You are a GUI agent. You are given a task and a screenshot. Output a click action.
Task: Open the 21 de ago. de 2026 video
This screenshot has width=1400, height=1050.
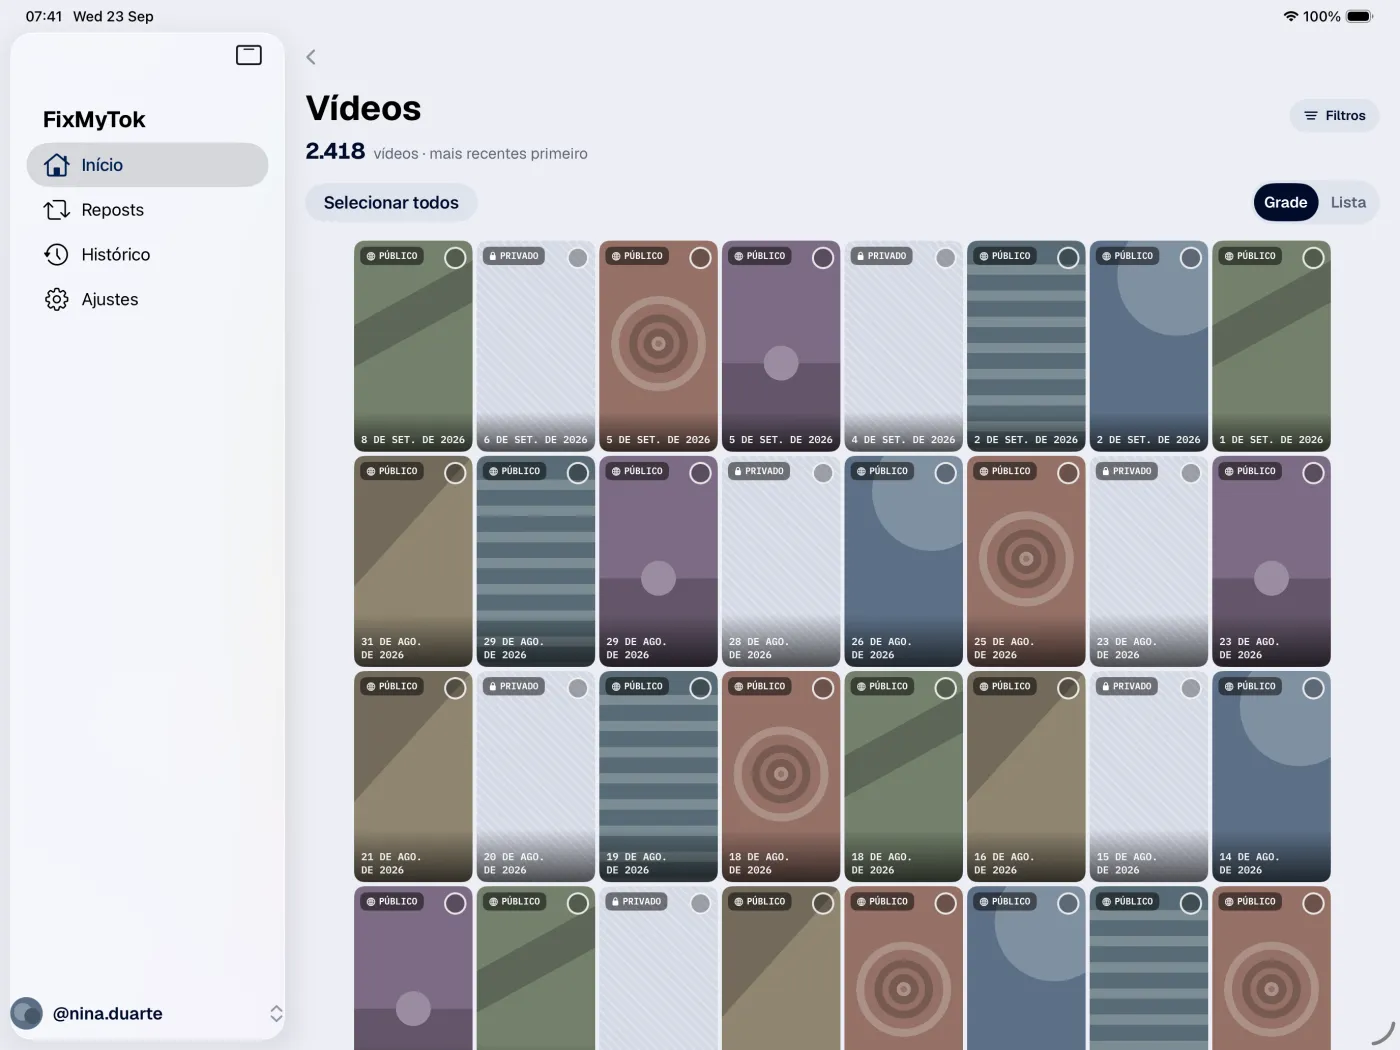click(x=413, y=776)
